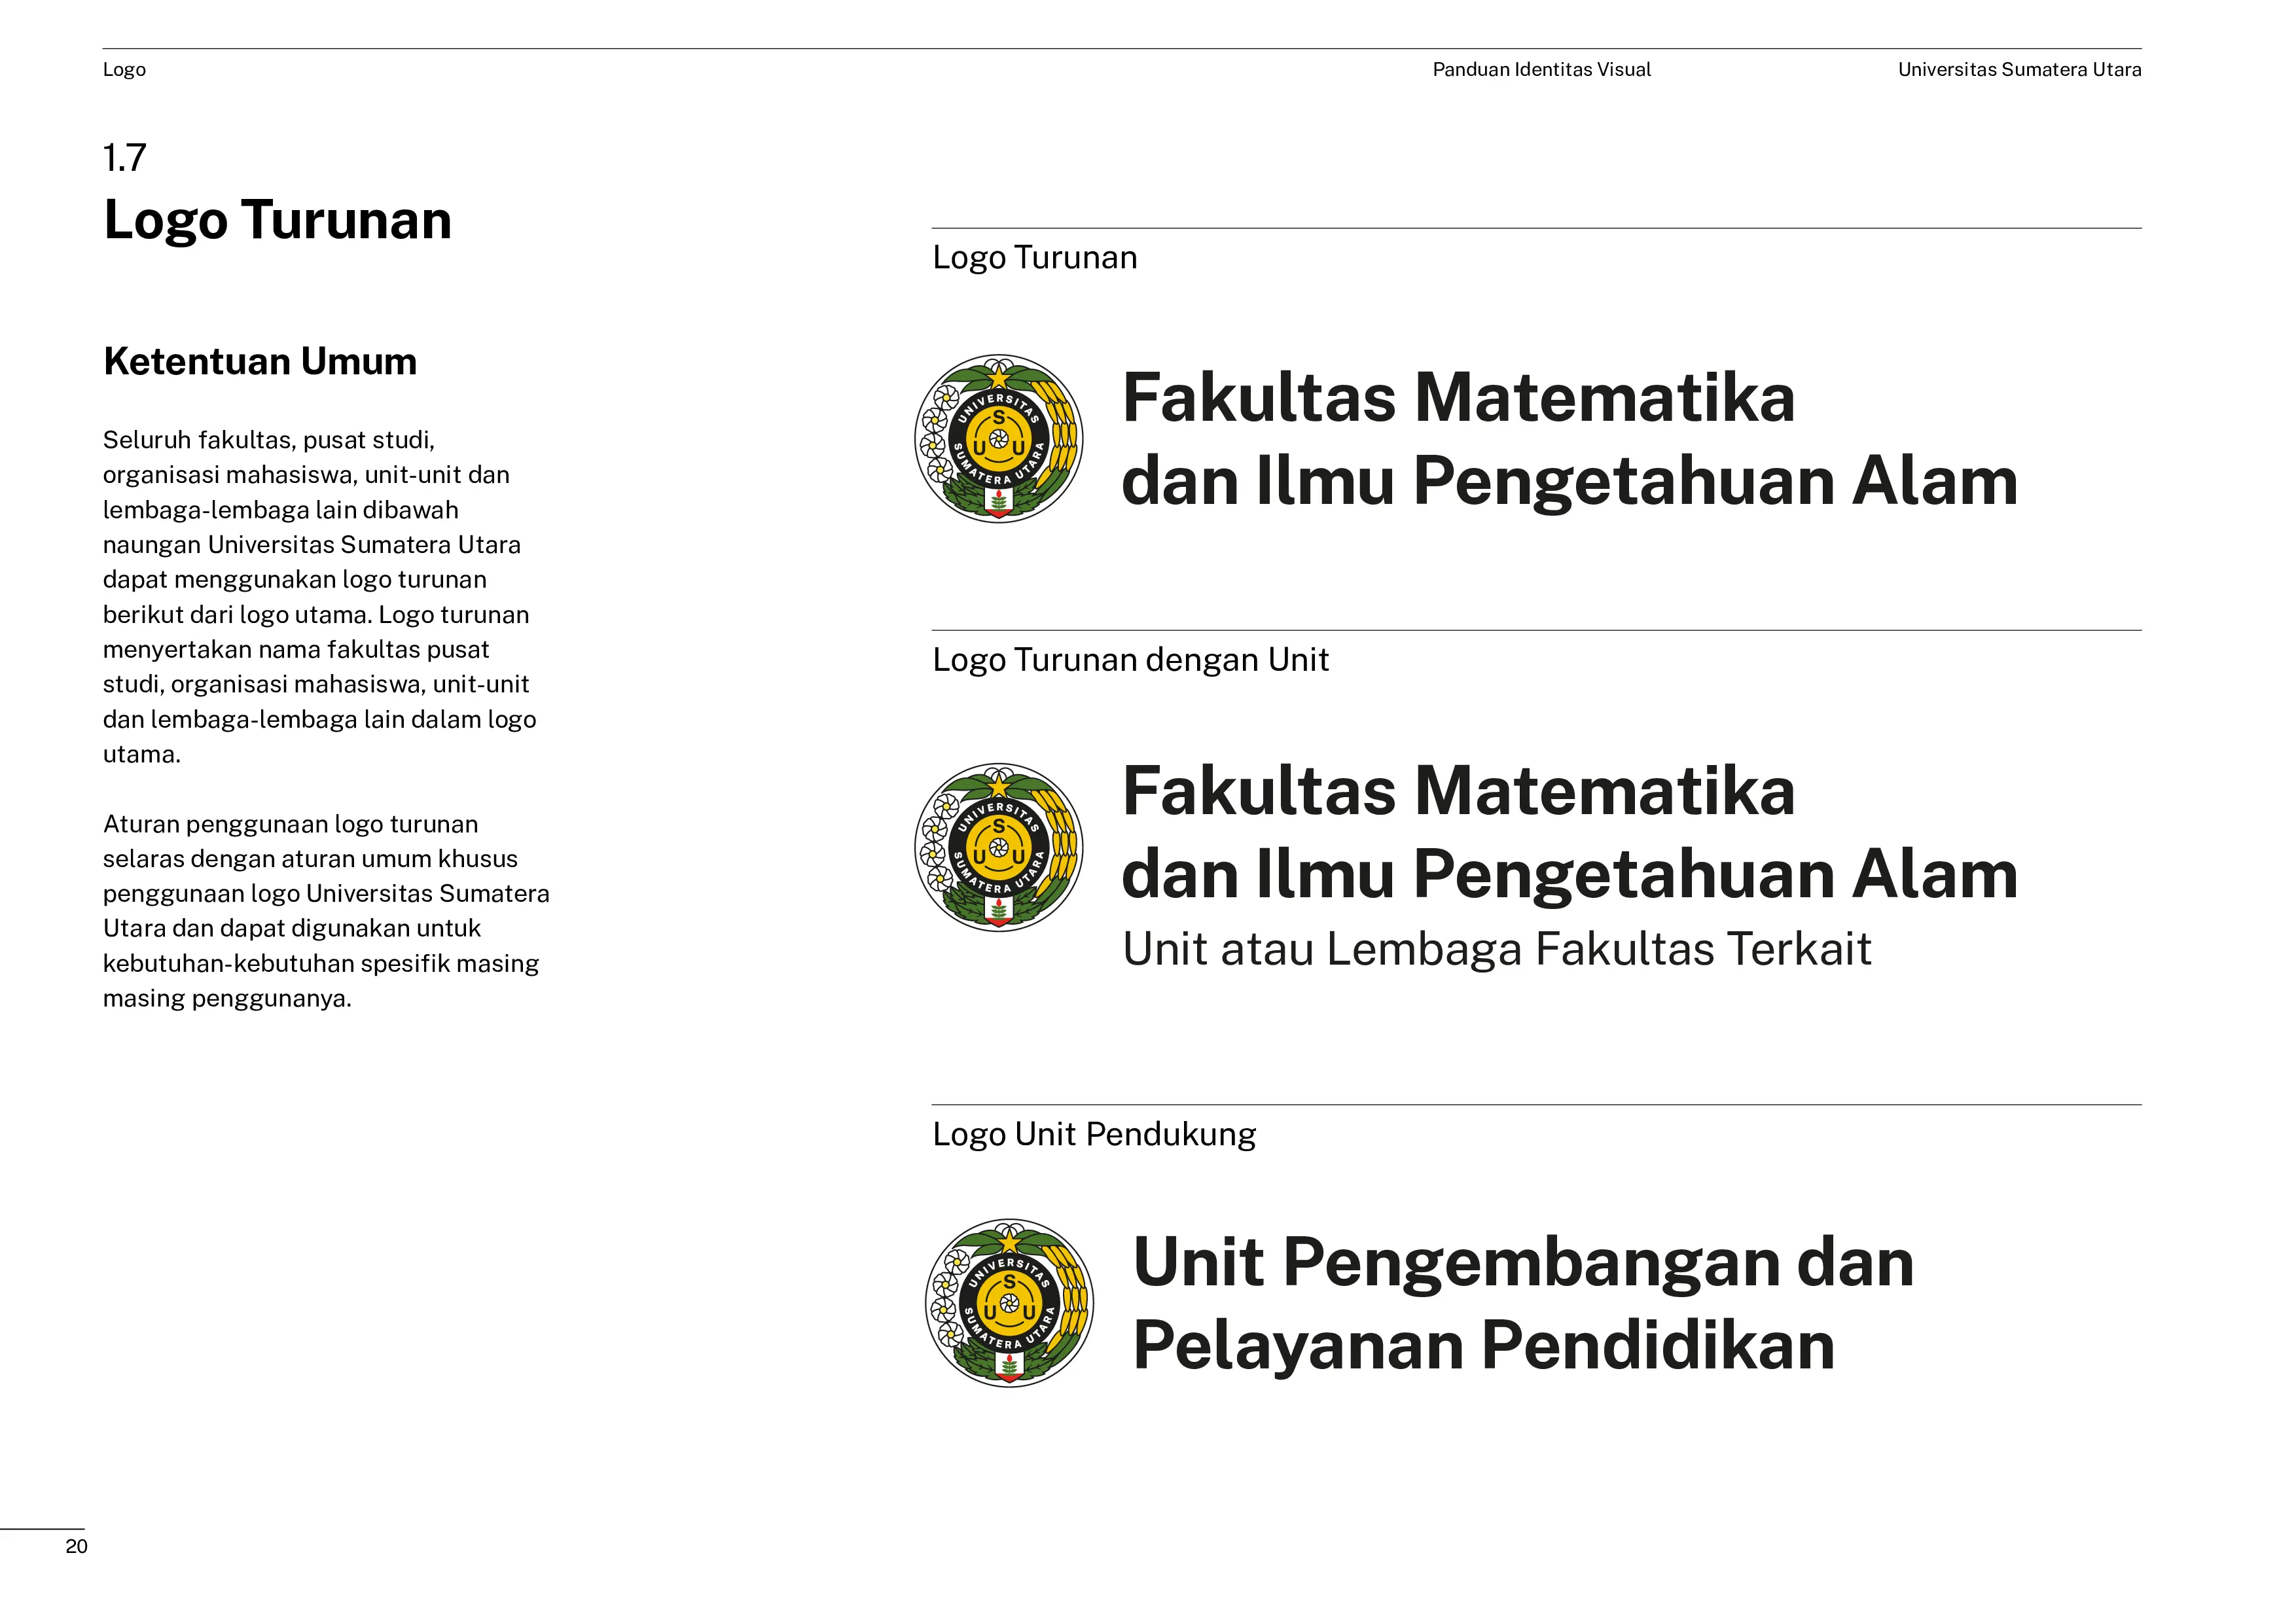This screenshot has width=2296, height=1623.
Task: Click 'Universitas Sumatera Utara' header text
Action: pyautogui.click(x=2019, y=70)
